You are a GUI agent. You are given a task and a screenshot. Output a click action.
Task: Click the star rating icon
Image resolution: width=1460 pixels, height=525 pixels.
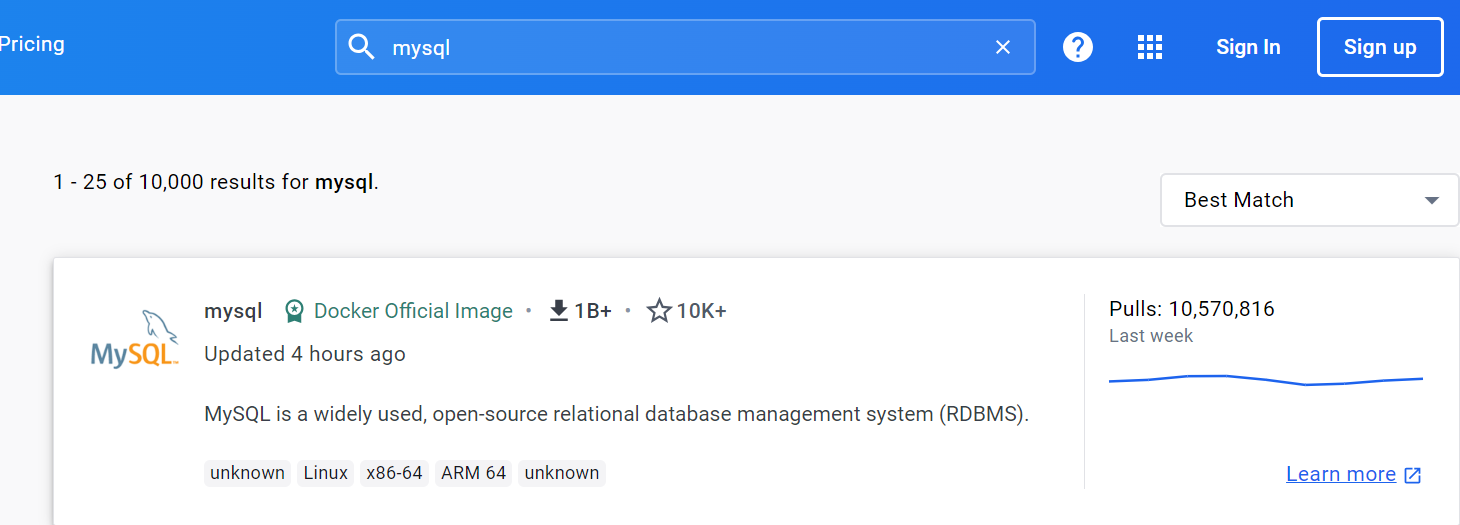pyautogui.click(x=658, y=311)
